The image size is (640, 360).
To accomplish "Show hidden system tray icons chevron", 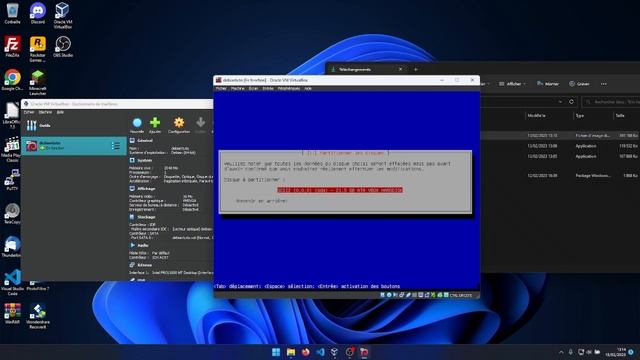I will point(561,352).
